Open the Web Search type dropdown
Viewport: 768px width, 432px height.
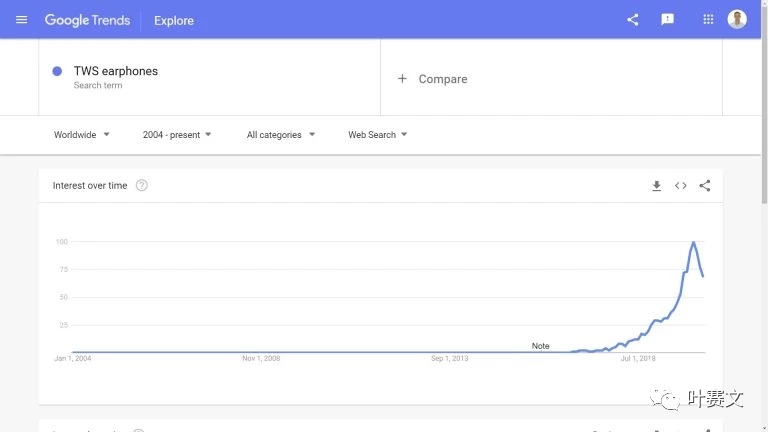pos(378,135)
